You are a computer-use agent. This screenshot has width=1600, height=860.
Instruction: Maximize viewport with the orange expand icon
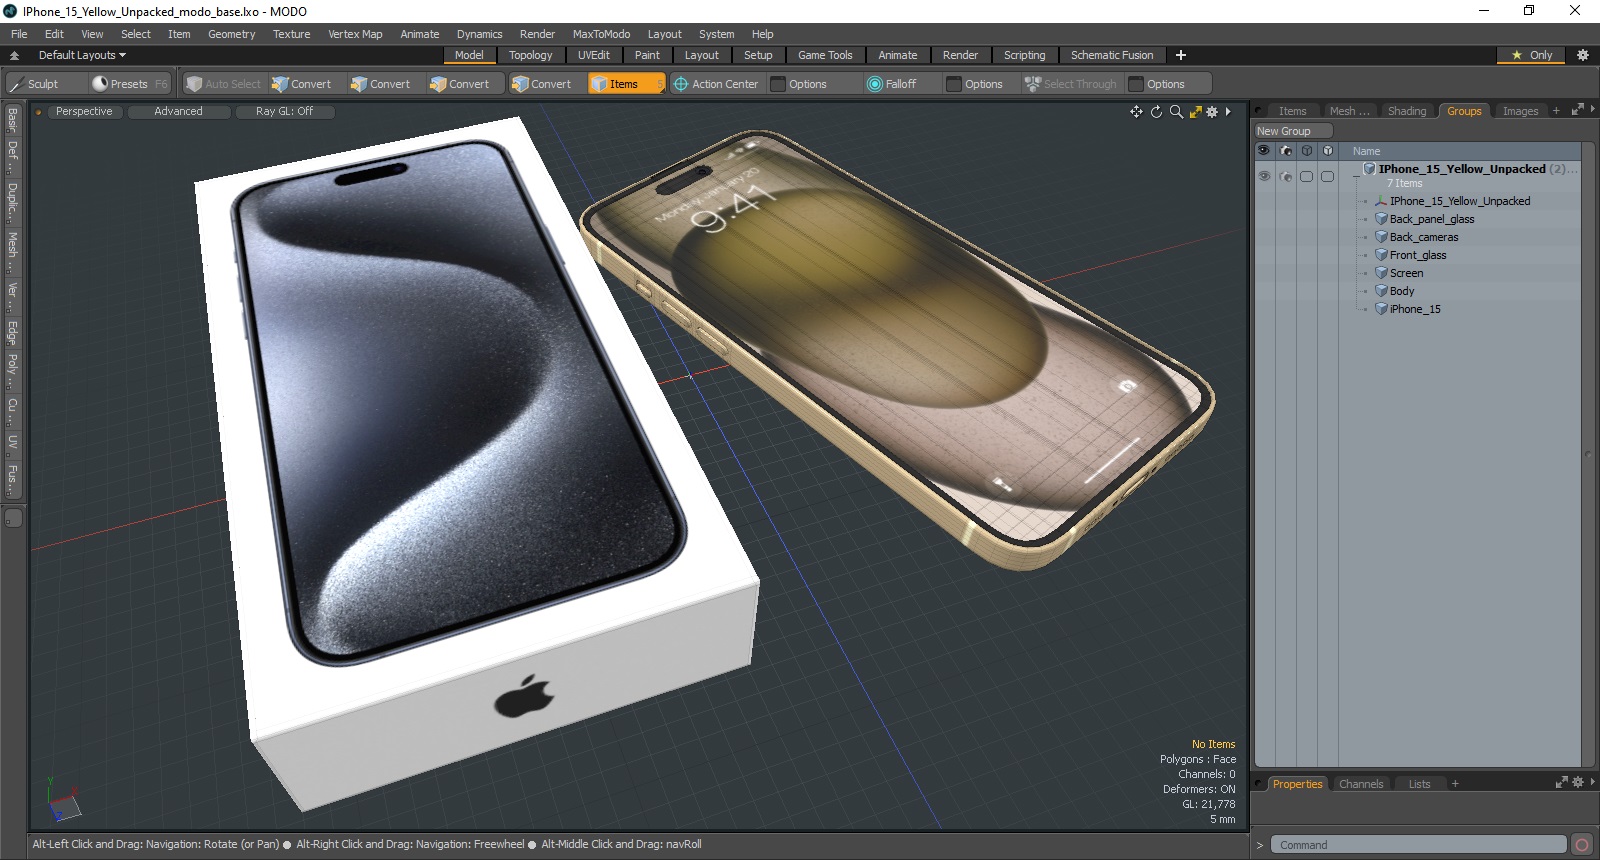click(1195, 112)
